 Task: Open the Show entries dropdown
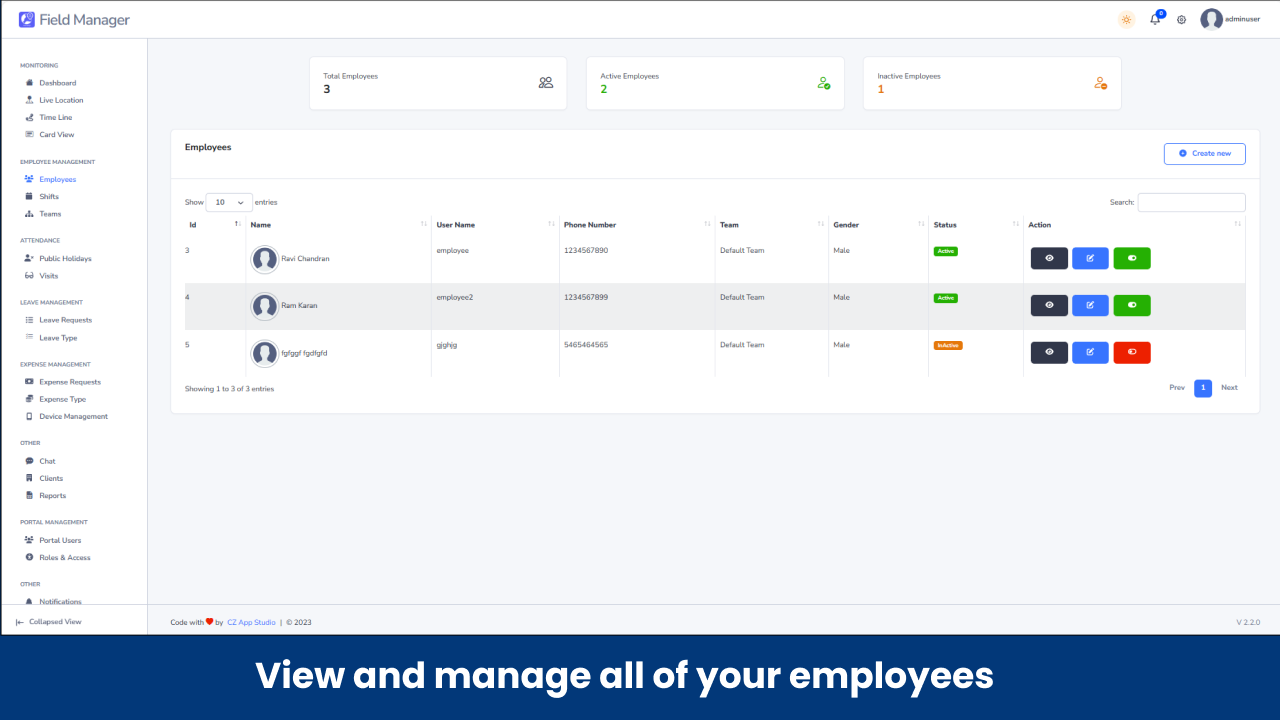(228, 202)
